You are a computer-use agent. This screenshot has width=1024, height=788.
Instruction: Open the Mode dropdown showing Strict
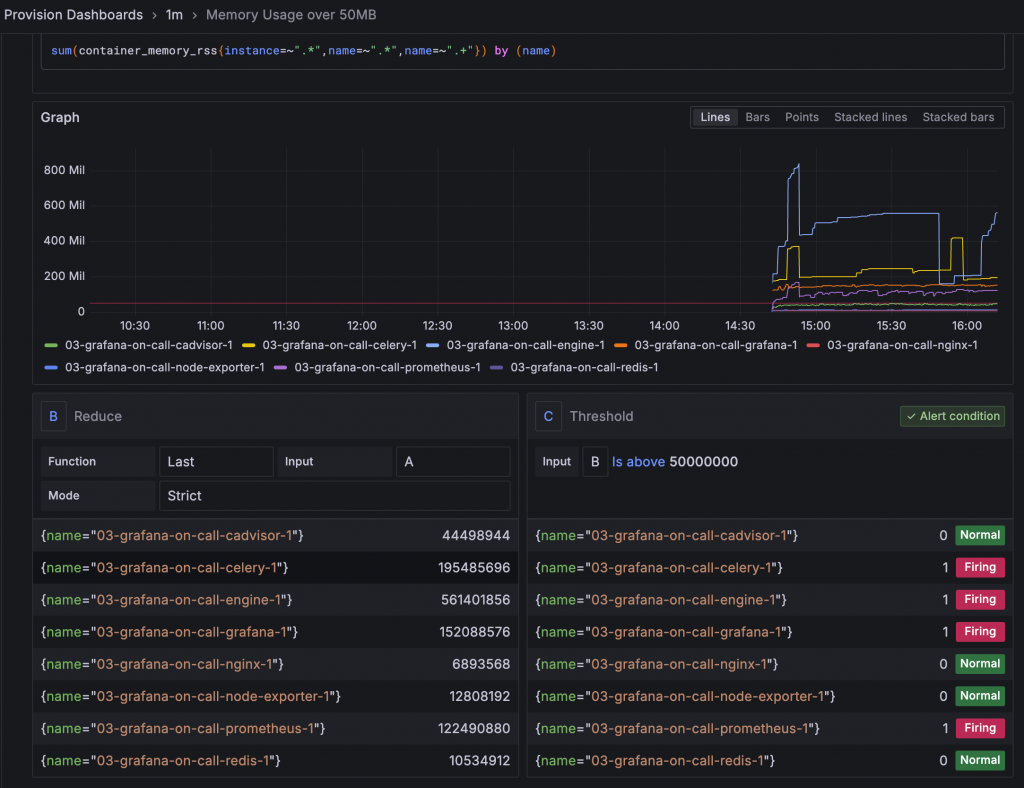click(334, 496)
